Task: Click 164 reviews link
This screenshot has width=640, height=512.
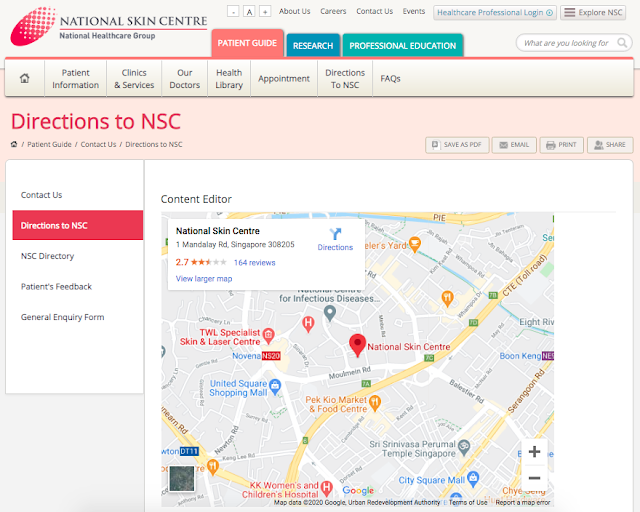Action: pos(254,263)
